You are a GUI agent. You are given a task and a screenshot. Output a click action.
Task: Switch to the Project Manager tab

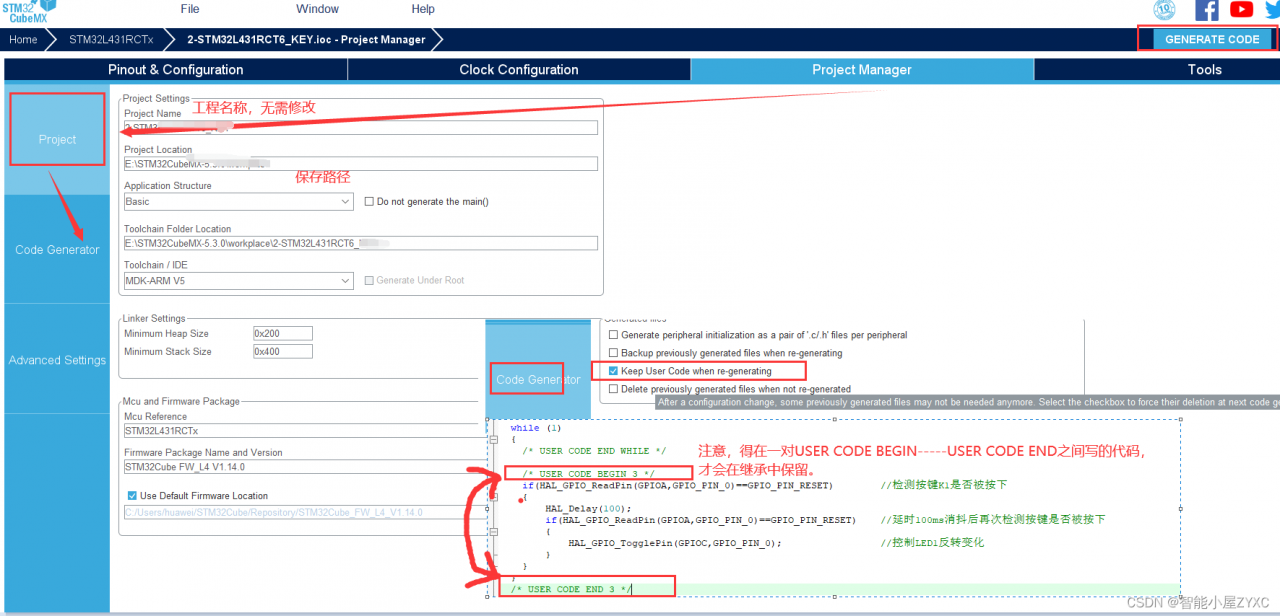[862, 70]
